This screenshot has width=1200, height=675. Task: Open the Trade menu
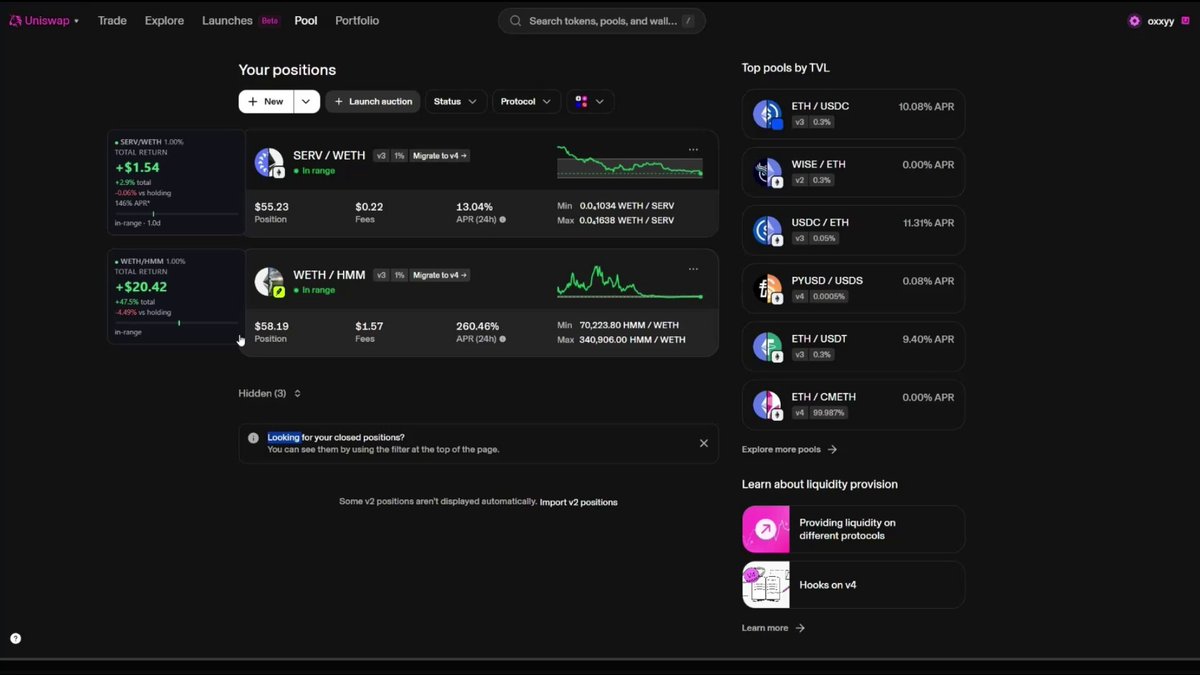(x=112, y=21)
